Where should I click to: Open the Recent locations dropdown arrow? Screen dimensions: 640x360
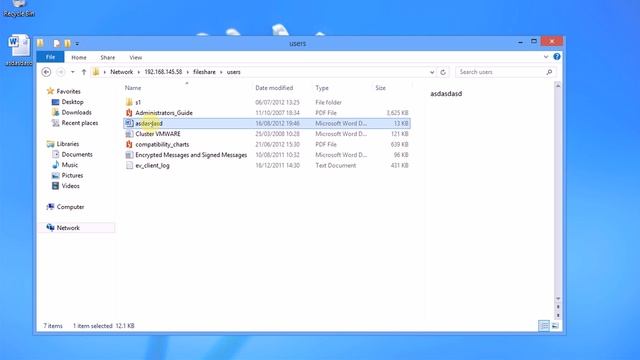(73, 72)
